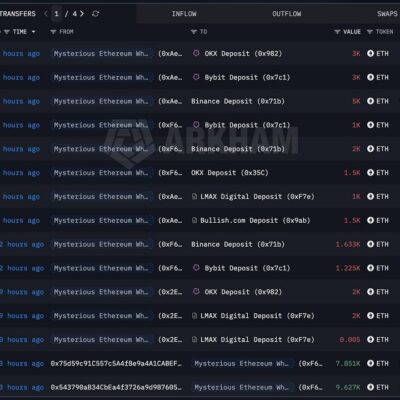Switch to the OUTFLOW tab
The width and height of the screenshot is (400, 400).
tap(287, 14)
